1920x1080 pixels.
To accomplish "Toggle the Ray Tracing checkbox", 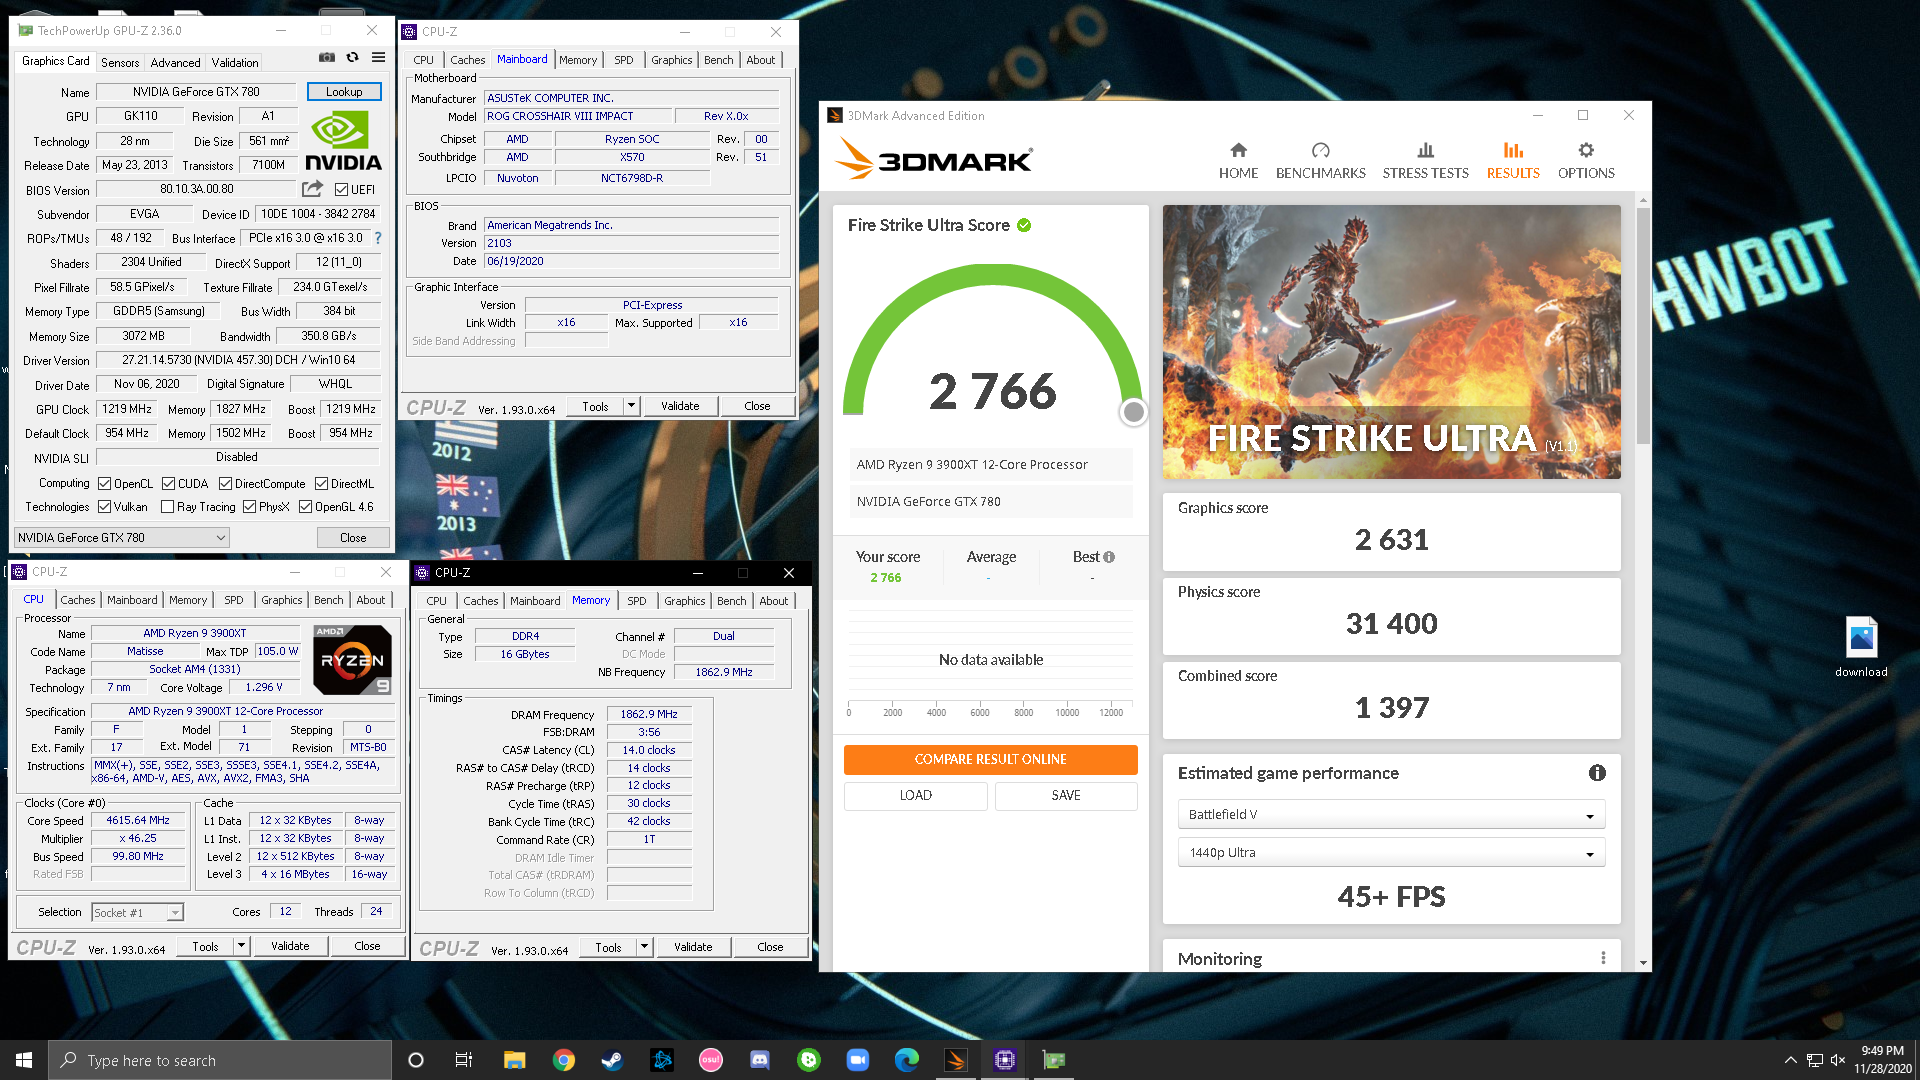I will click(x=167, y=507).
